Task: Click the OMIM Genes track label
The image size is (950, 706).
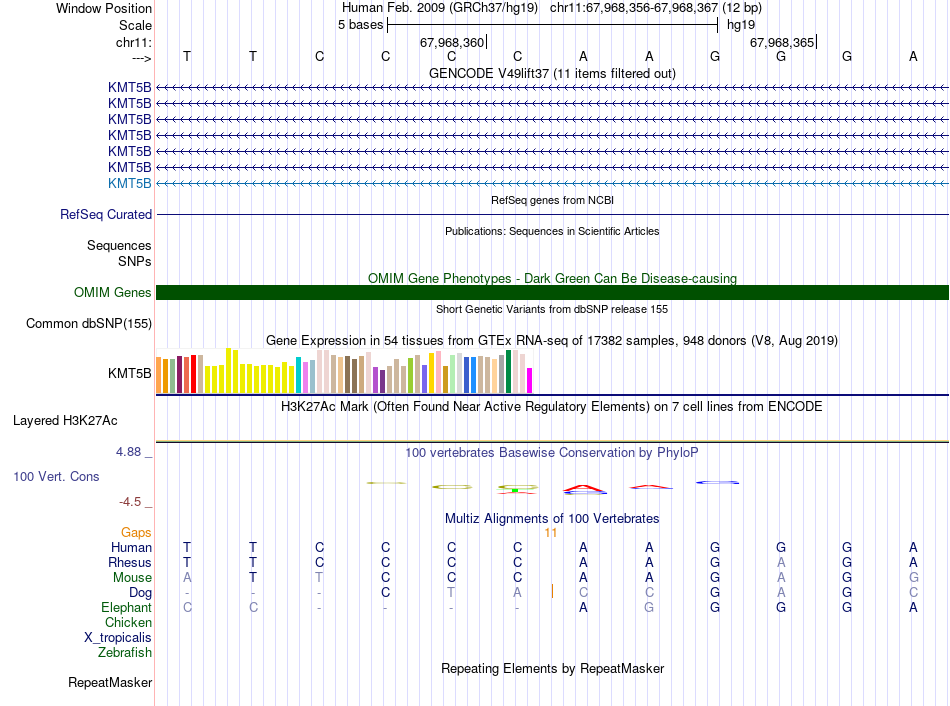Action: coord(113,293)
